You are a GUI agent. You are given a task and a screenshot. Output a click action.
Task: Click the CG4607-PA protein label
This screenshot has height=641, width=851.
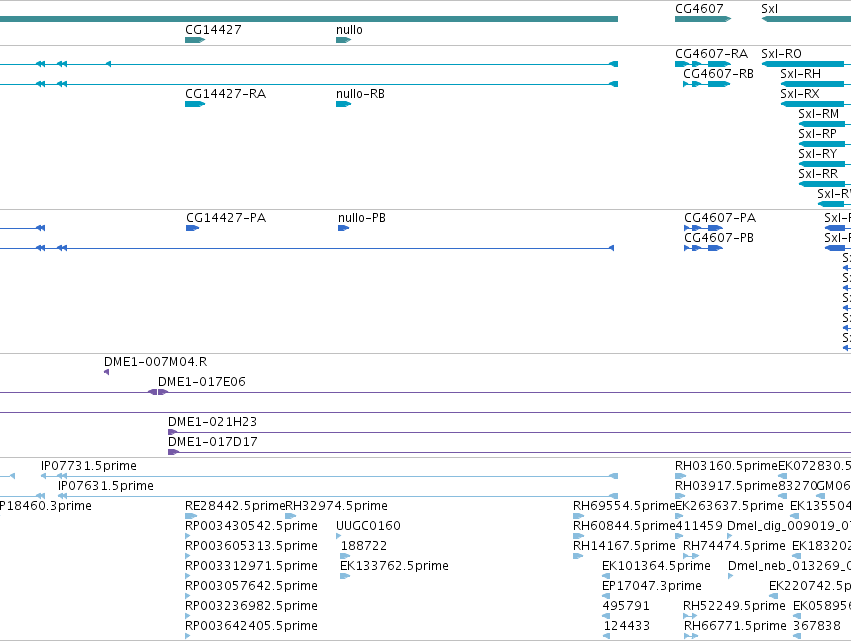click(720, 218)
